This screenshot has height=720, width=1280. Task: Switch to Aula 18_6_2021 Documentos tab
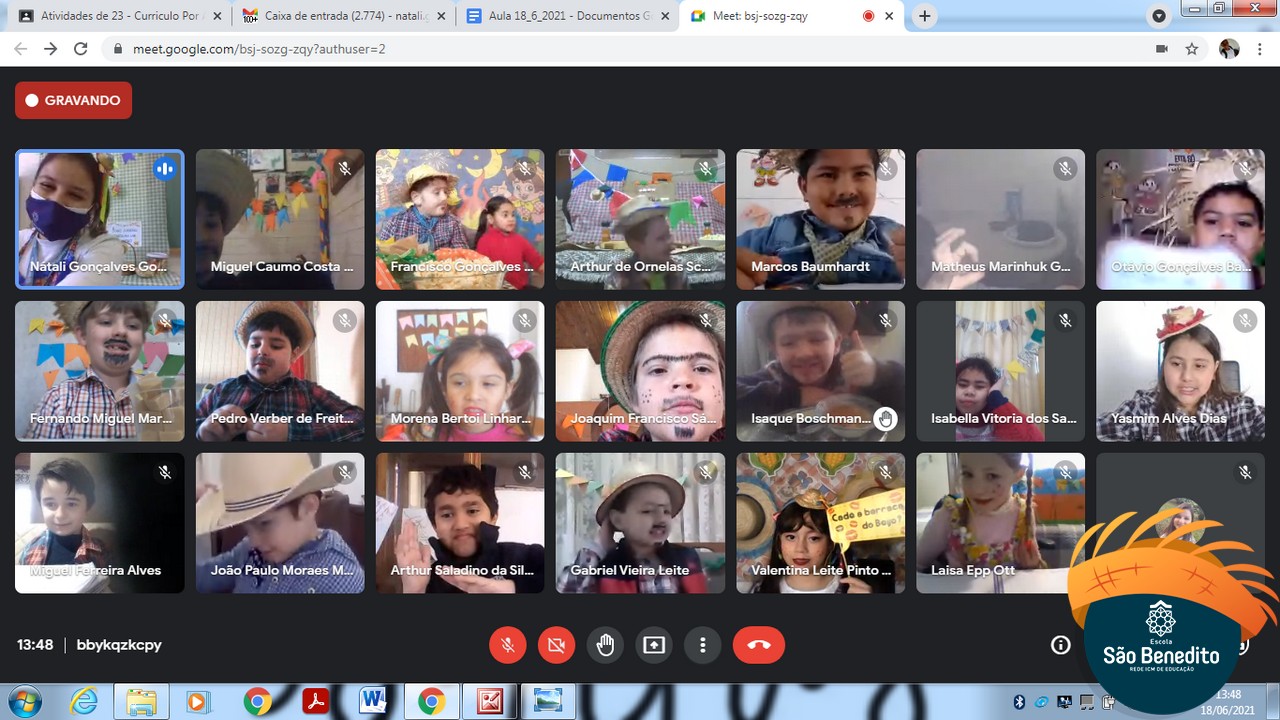coord(567,16)
